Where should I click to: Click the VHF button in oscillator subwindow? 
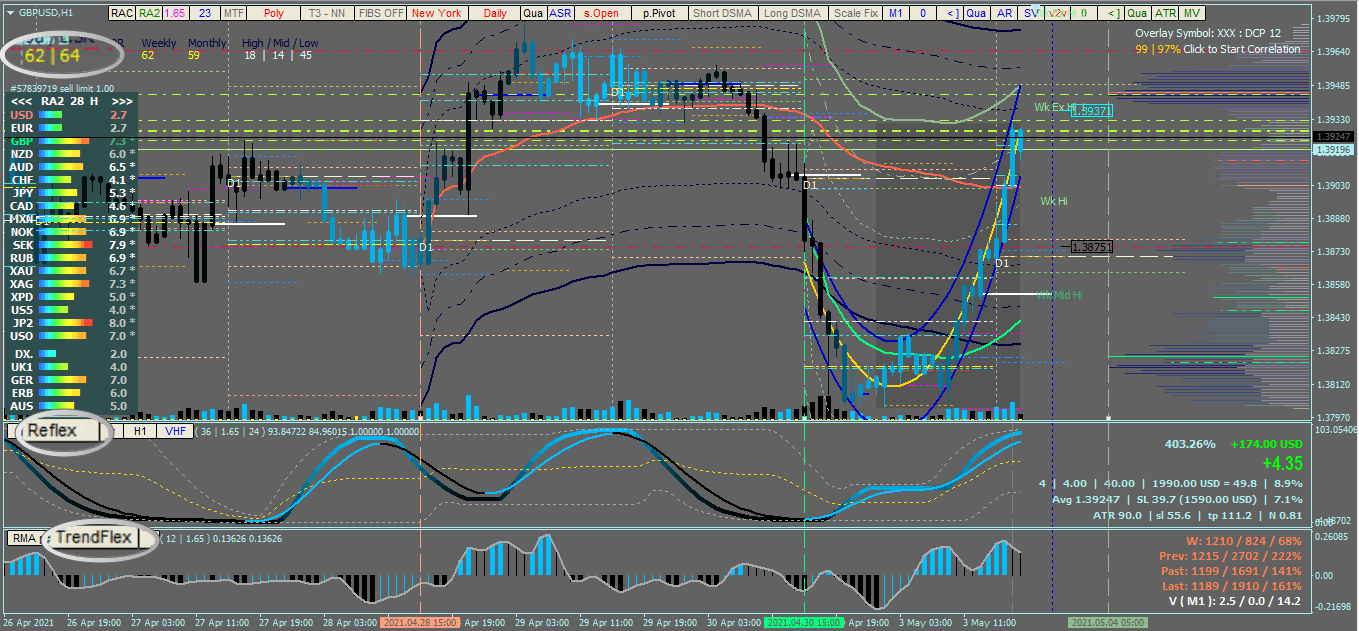pyautogui.click(x=175, y=431)
